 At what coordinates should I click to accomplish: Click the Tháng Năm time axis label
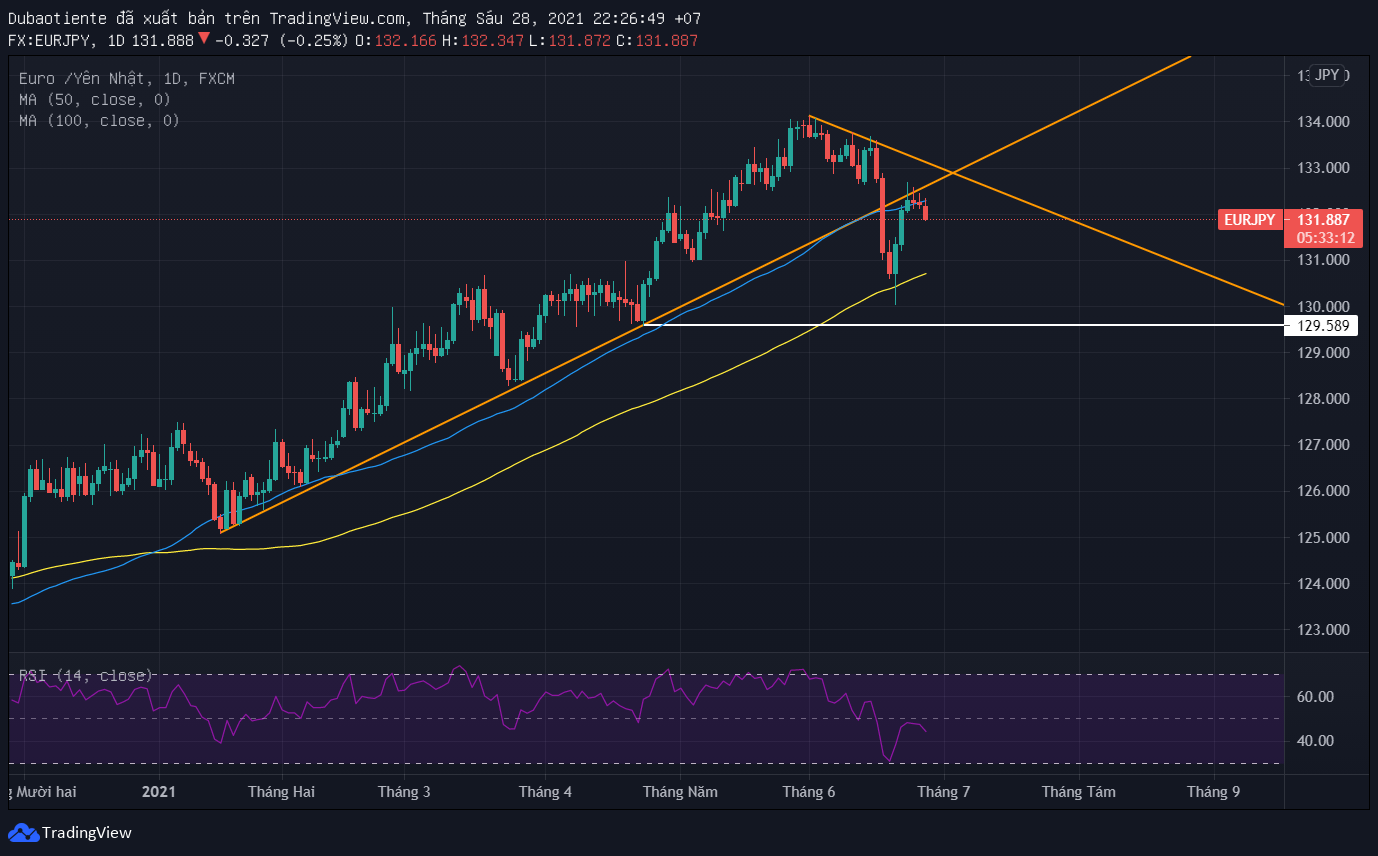(680, 792)
